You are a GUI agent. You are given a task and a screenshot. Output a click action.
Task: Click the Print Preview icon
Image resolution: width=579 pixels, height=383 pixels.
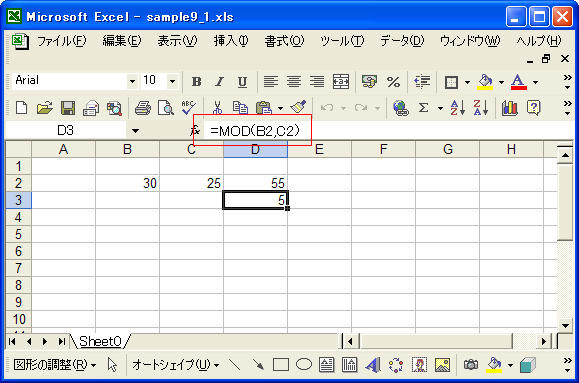pyautogui.click(x=166, y=108)
